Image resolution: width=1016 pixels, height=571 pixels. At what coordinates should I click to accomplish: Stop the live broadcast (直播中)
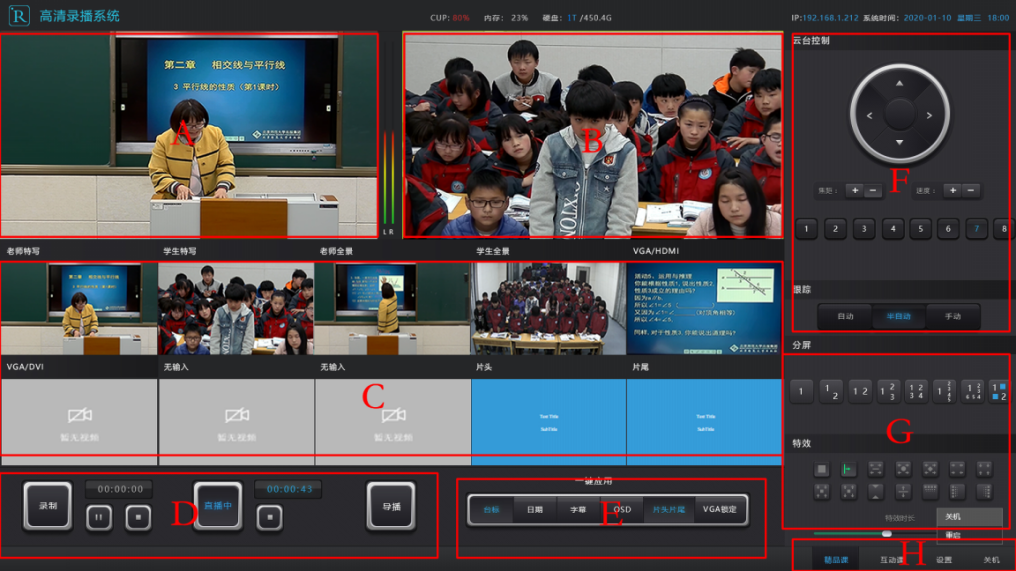click(269, 517)
